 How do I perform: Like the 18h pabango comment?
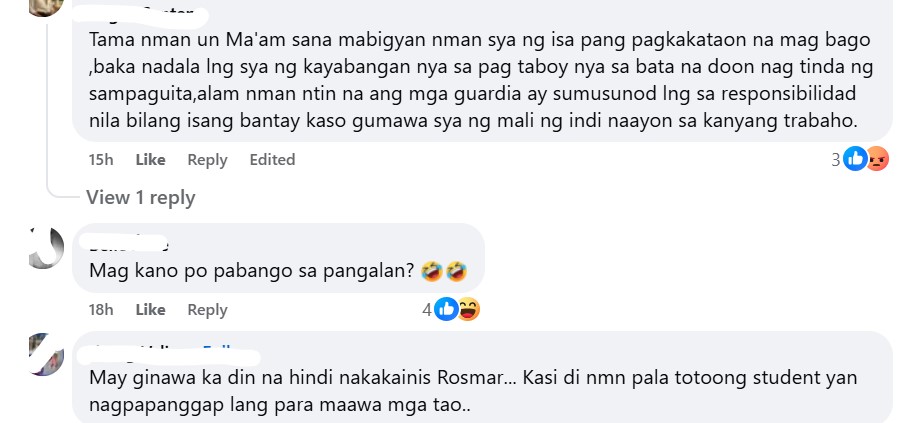(150, 310)
